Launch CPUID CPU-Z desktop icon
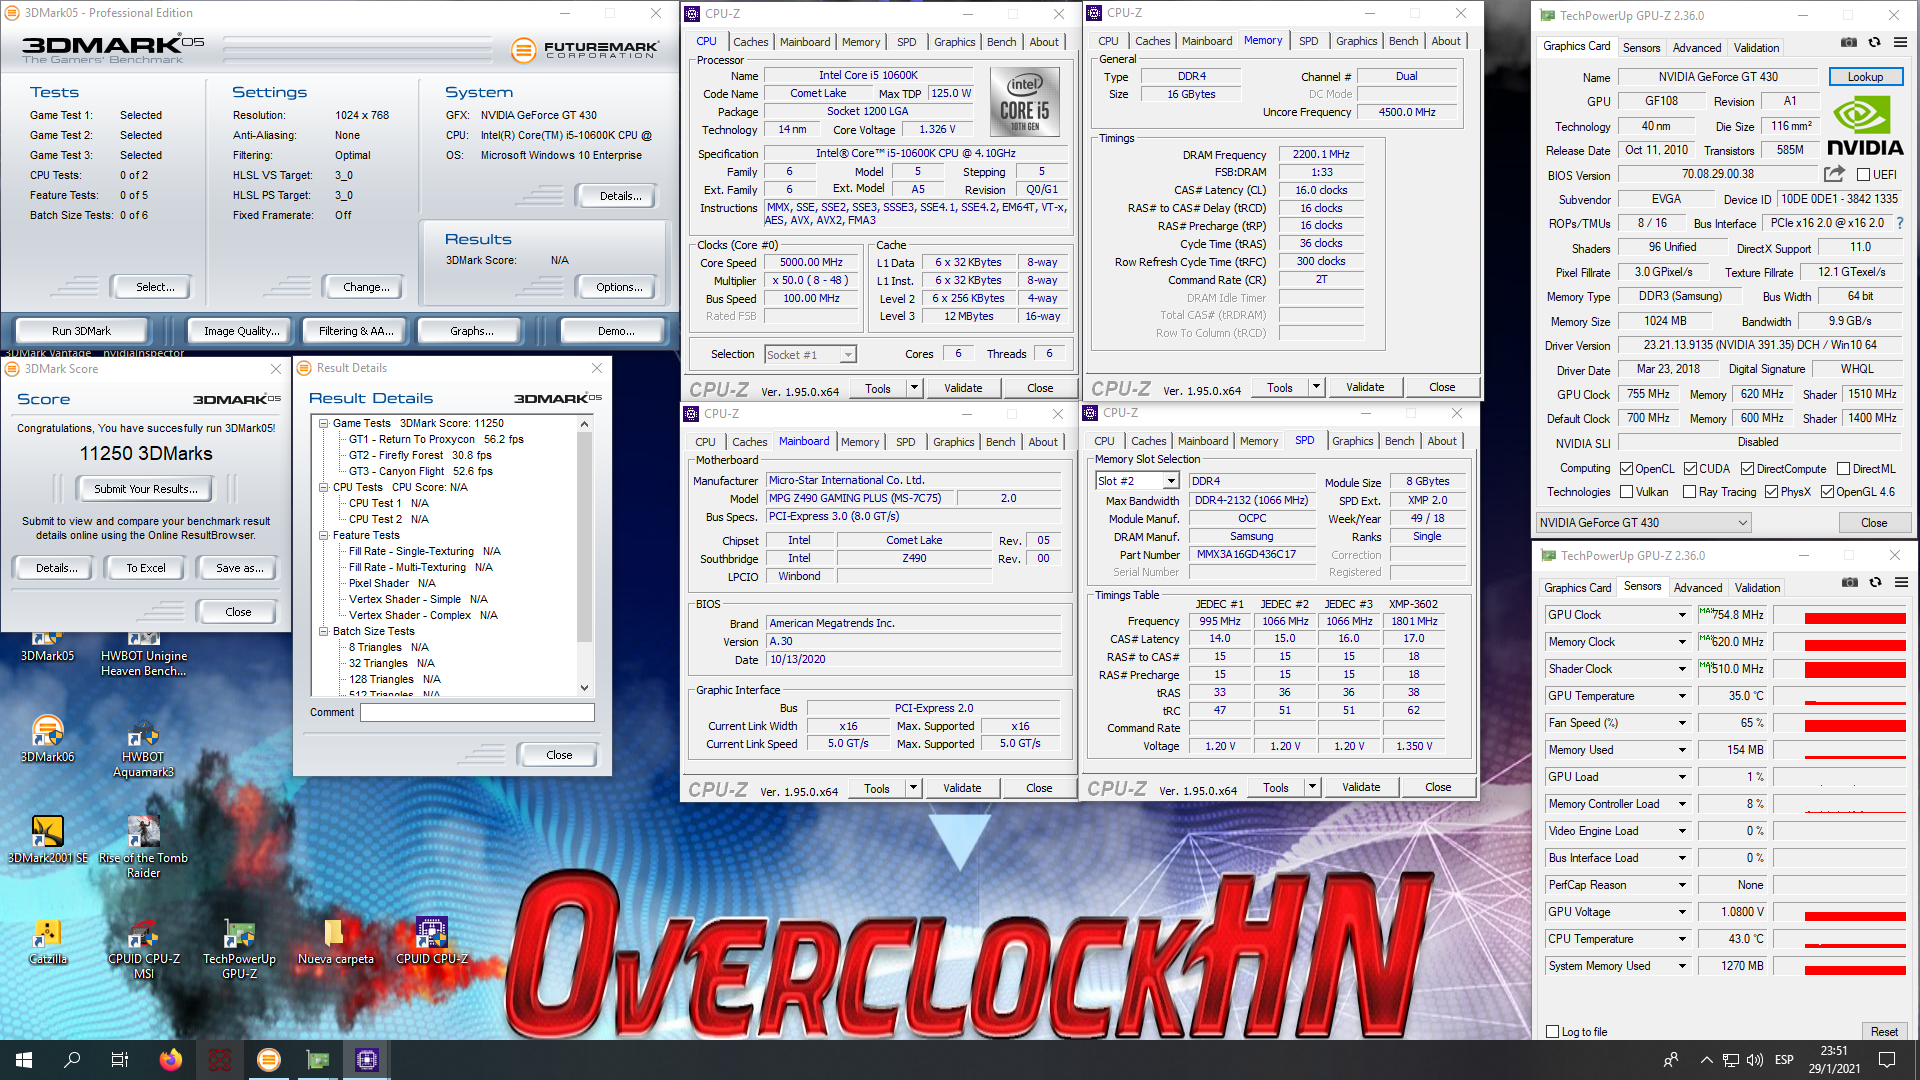 (x=431, y=942)
